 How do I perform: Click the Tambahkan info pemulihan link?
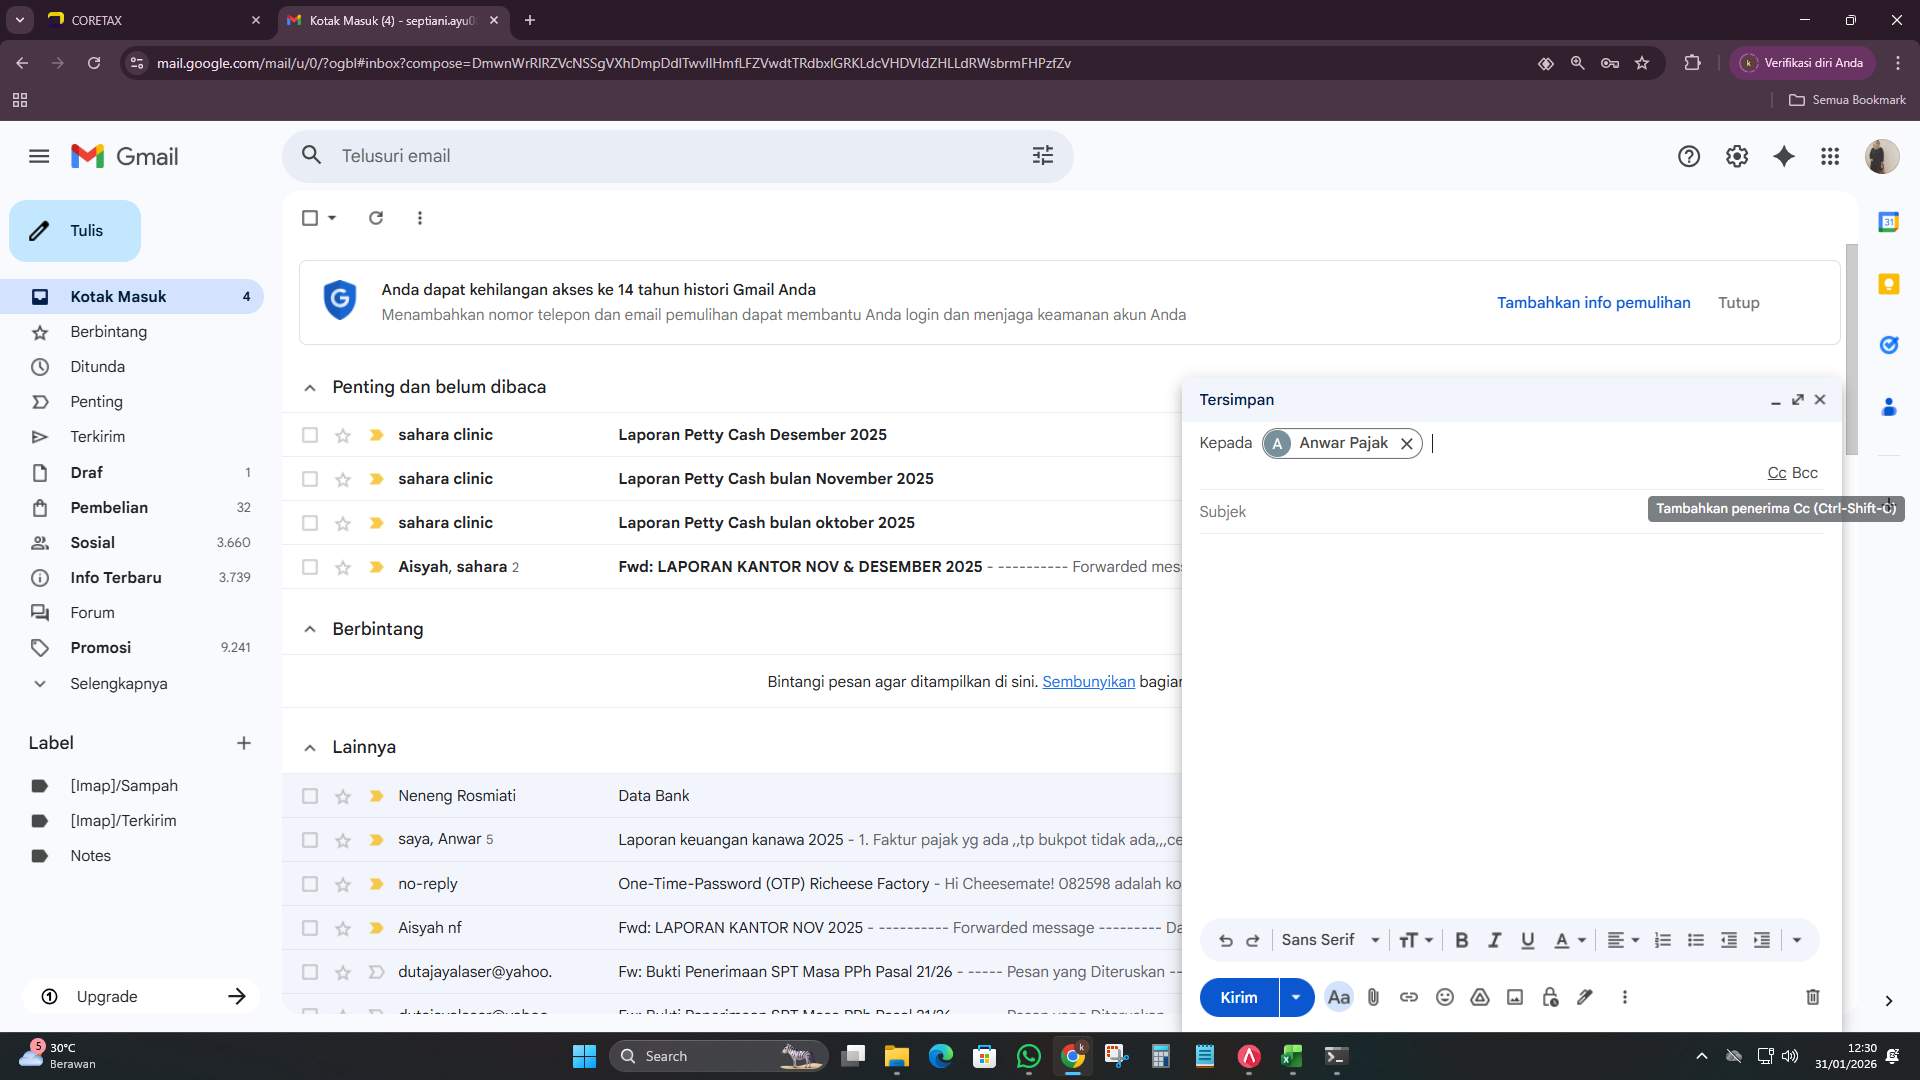tap(1594, 302)
